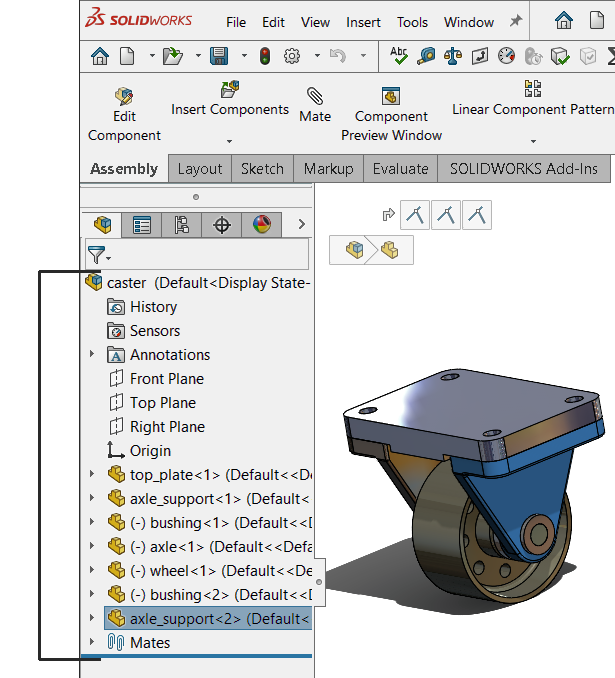This screenshot has width=615, height=678.
Task: Open the spell check Abc tool
Action: [400, 56]
